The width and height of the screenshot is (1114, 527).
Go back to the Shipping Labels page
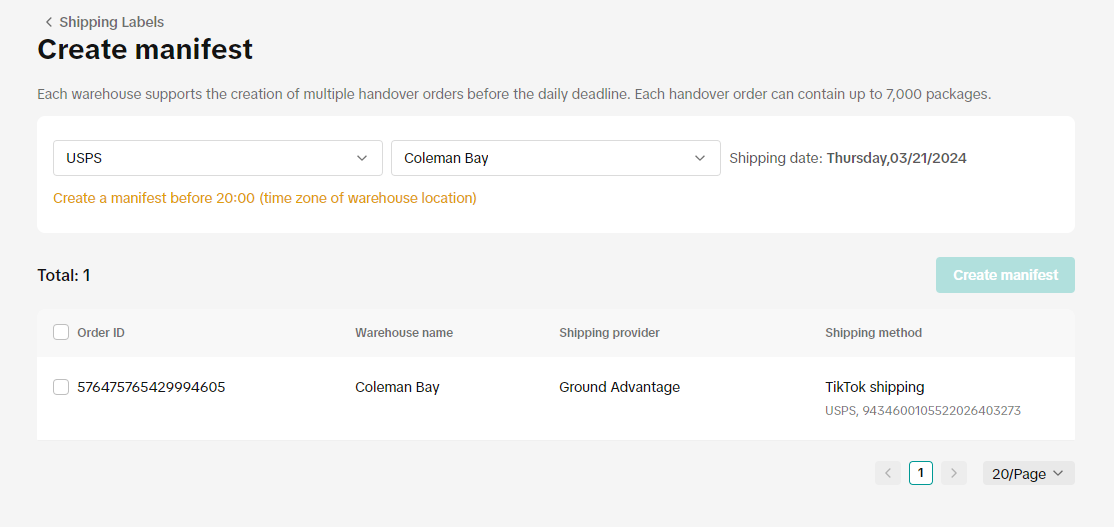pos(111,22)
